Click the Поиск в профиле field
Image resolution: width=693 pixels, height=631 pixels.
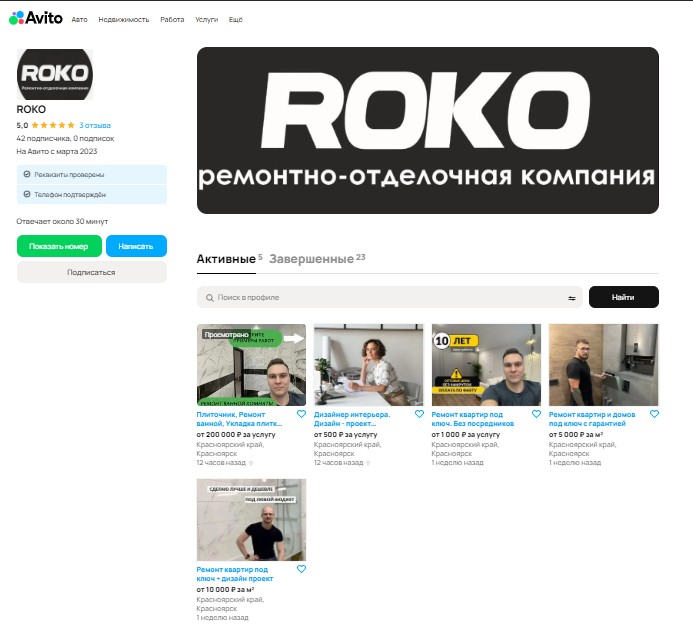point(389,297)
